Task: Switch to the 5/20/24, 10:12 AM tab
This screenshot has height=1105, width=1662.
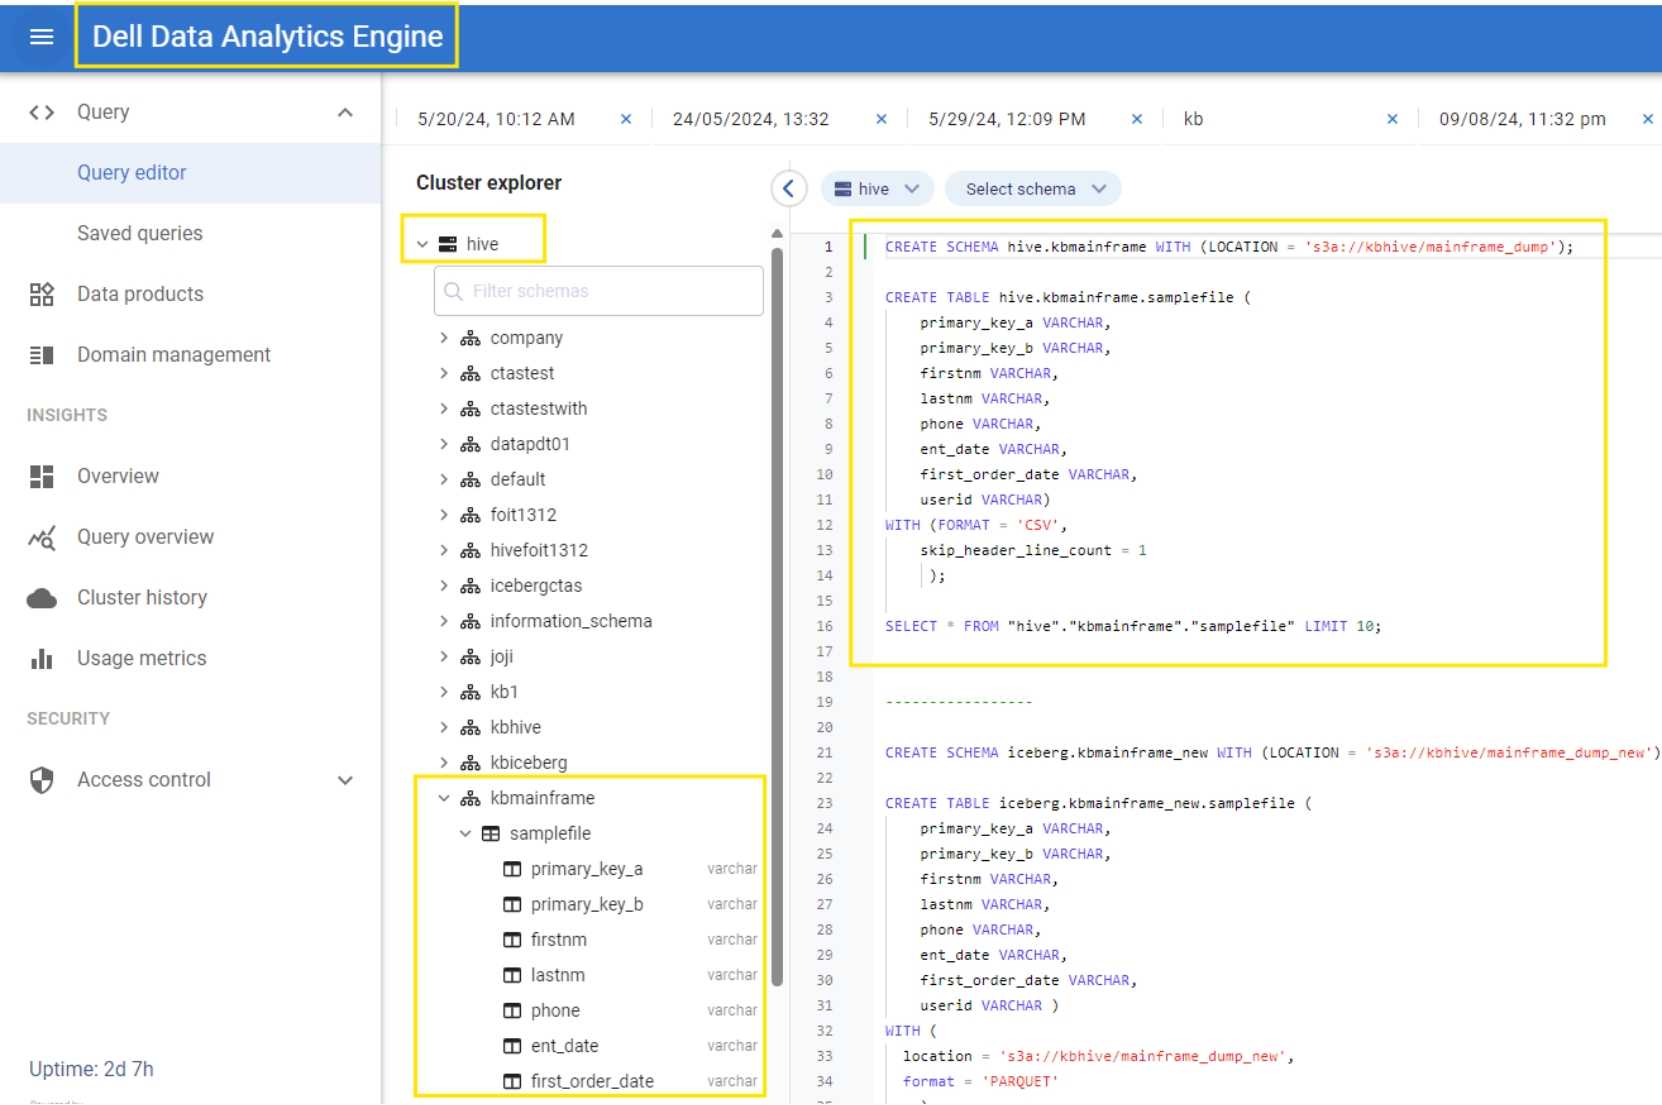Action: (496, 119)
